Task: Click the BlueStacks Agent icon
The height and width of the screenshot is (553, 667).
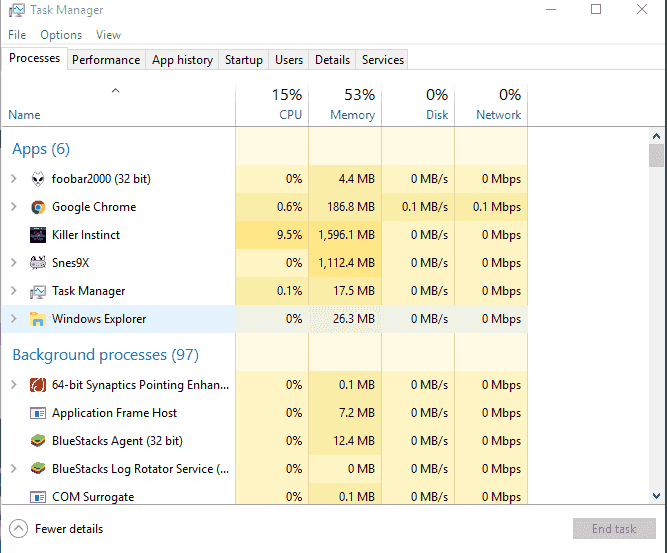Action: pos(38,441)
